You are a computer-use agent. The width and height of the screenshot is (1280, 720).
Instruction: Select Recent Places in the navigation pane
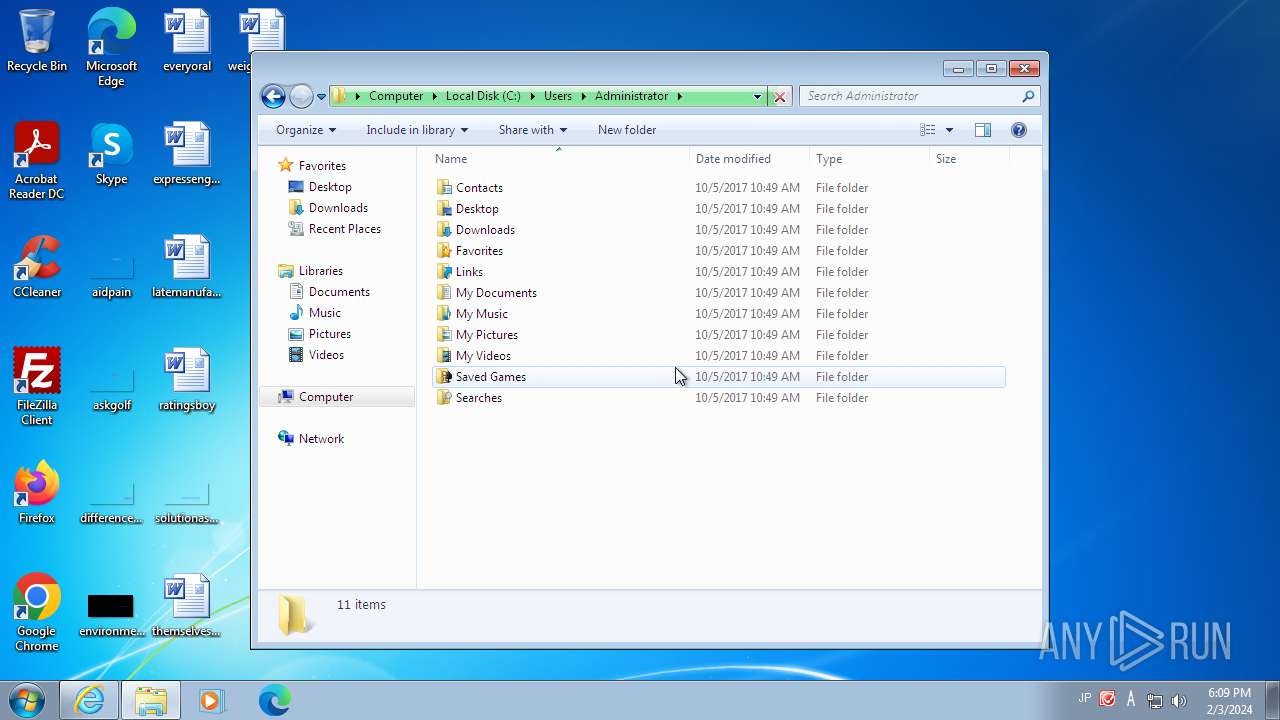pyautogui.click(x=345, y=229)
